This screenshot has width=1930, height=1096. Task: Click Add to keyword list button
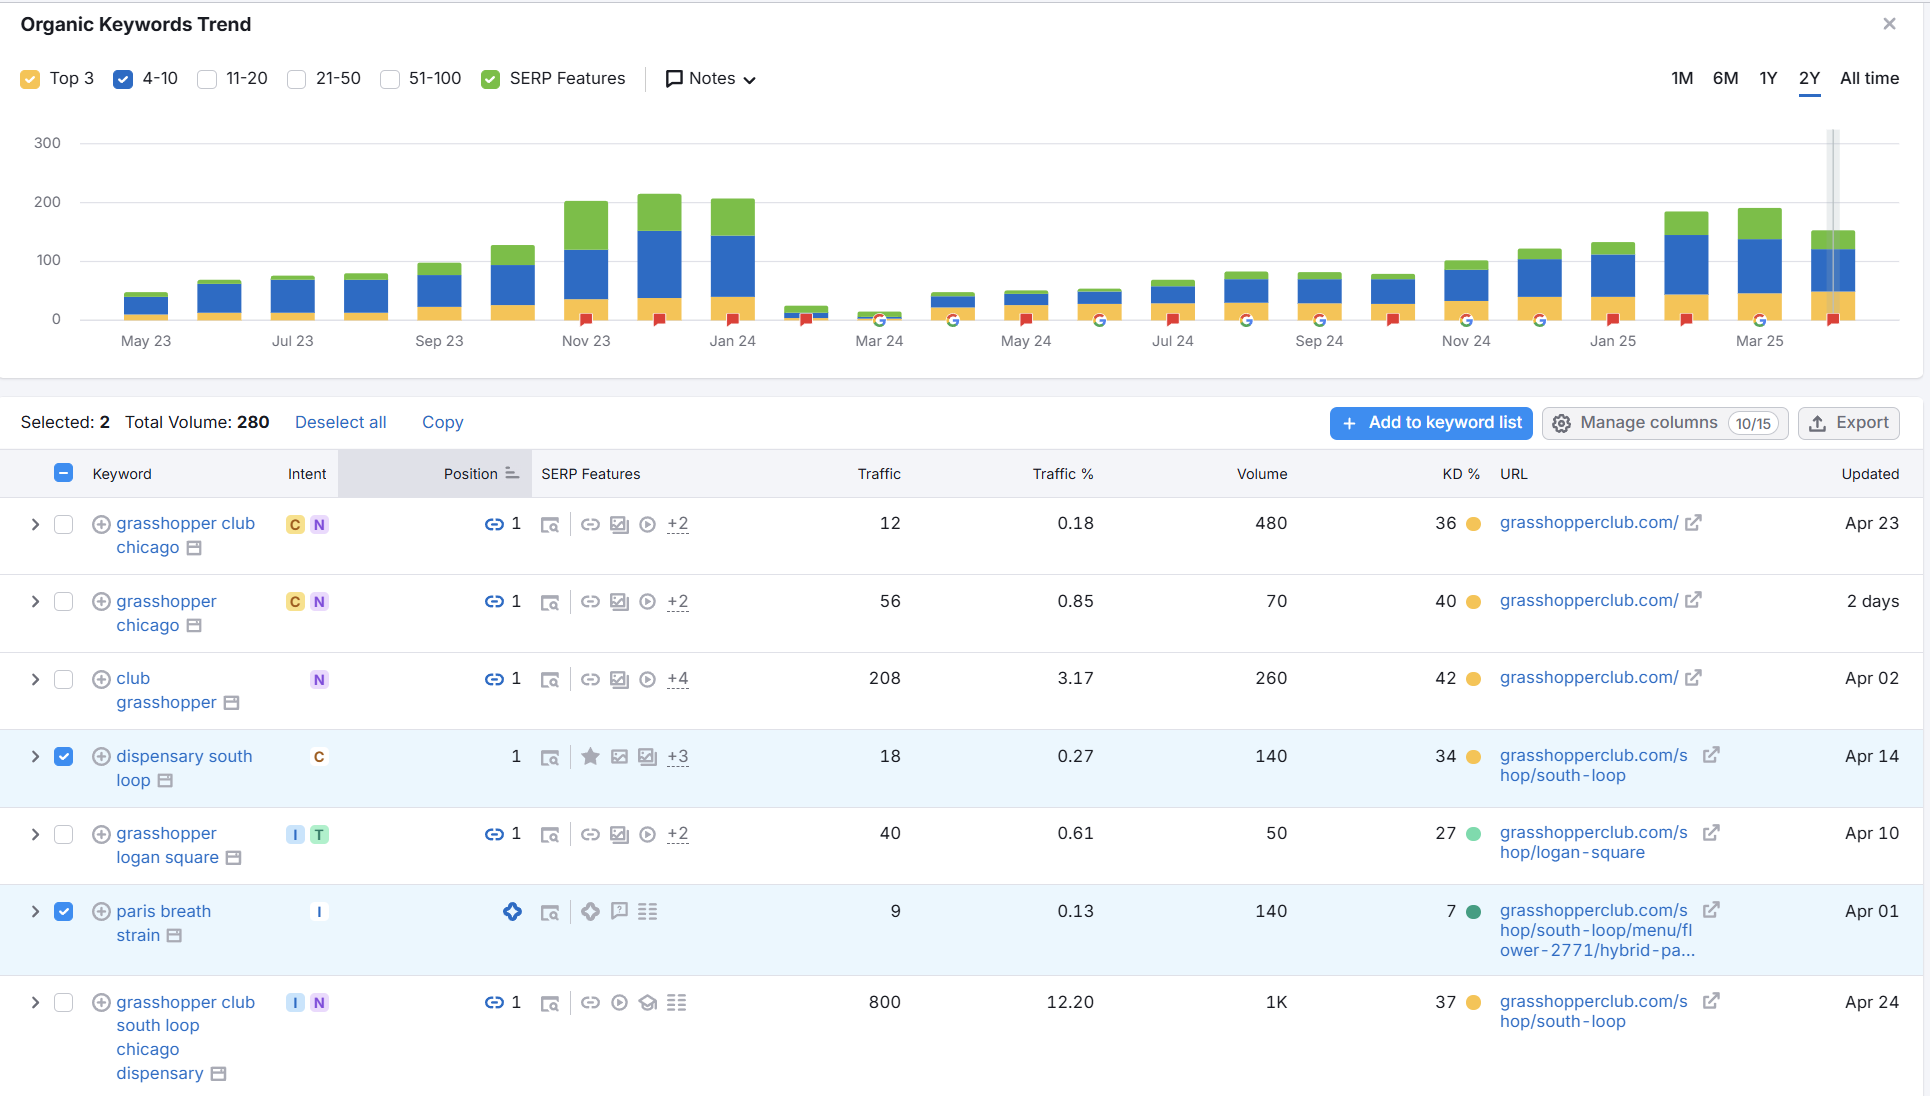[x=1431, y=423]
